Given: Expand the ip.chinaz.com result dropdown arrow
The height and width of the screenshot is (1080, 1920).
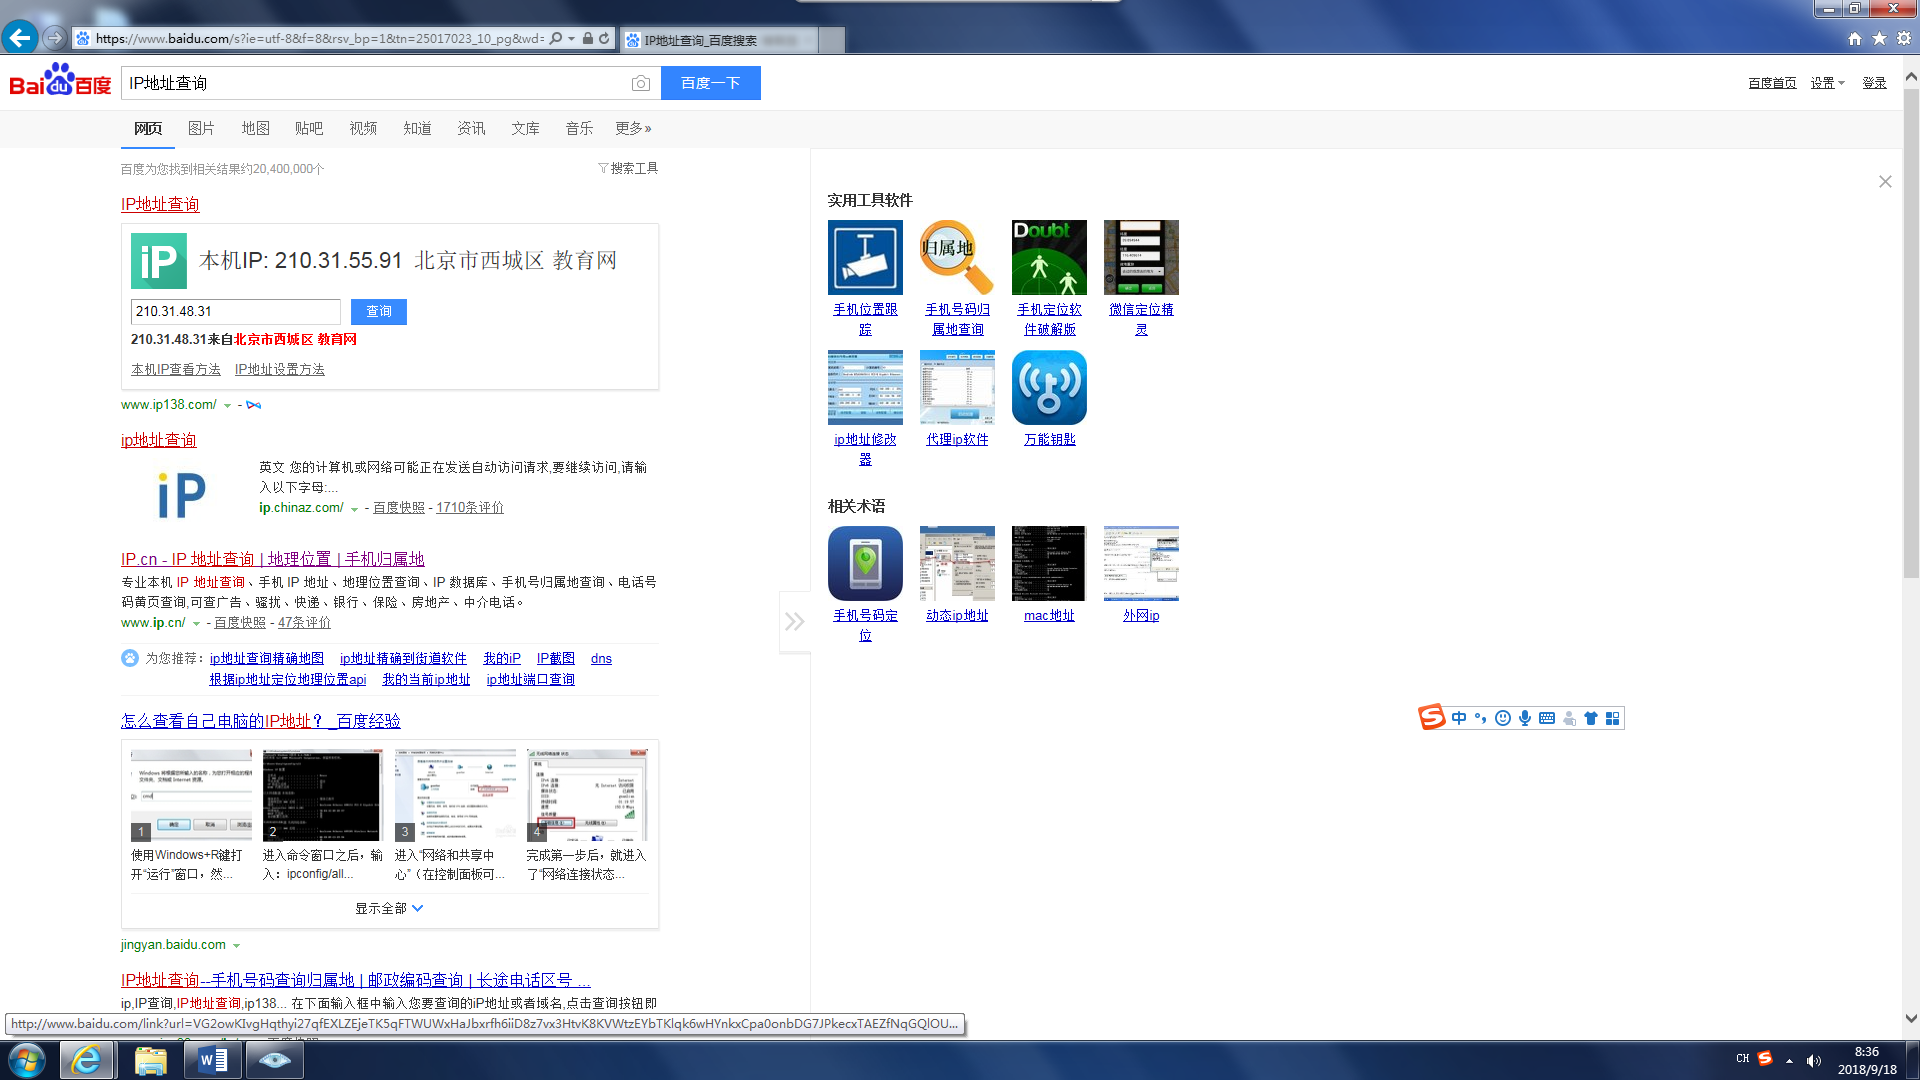Looking at the screenshot, I should (354, 509).
